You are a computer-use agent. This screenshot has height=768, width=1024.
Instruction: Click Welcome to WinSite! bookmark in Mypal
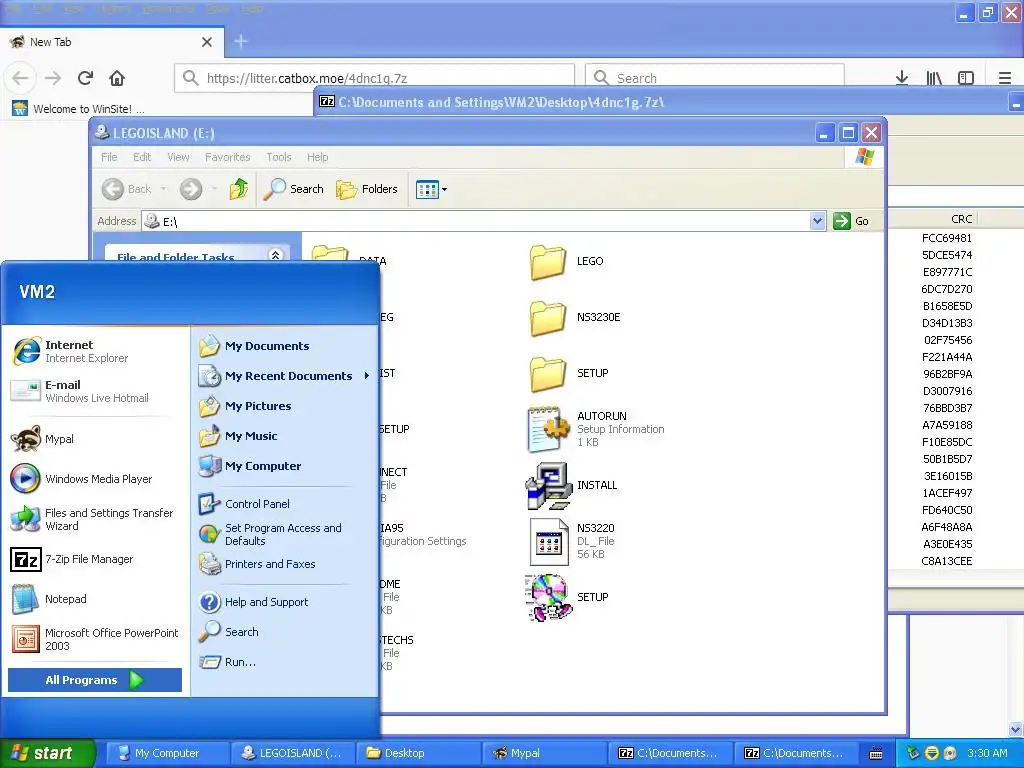click(78, 108)
